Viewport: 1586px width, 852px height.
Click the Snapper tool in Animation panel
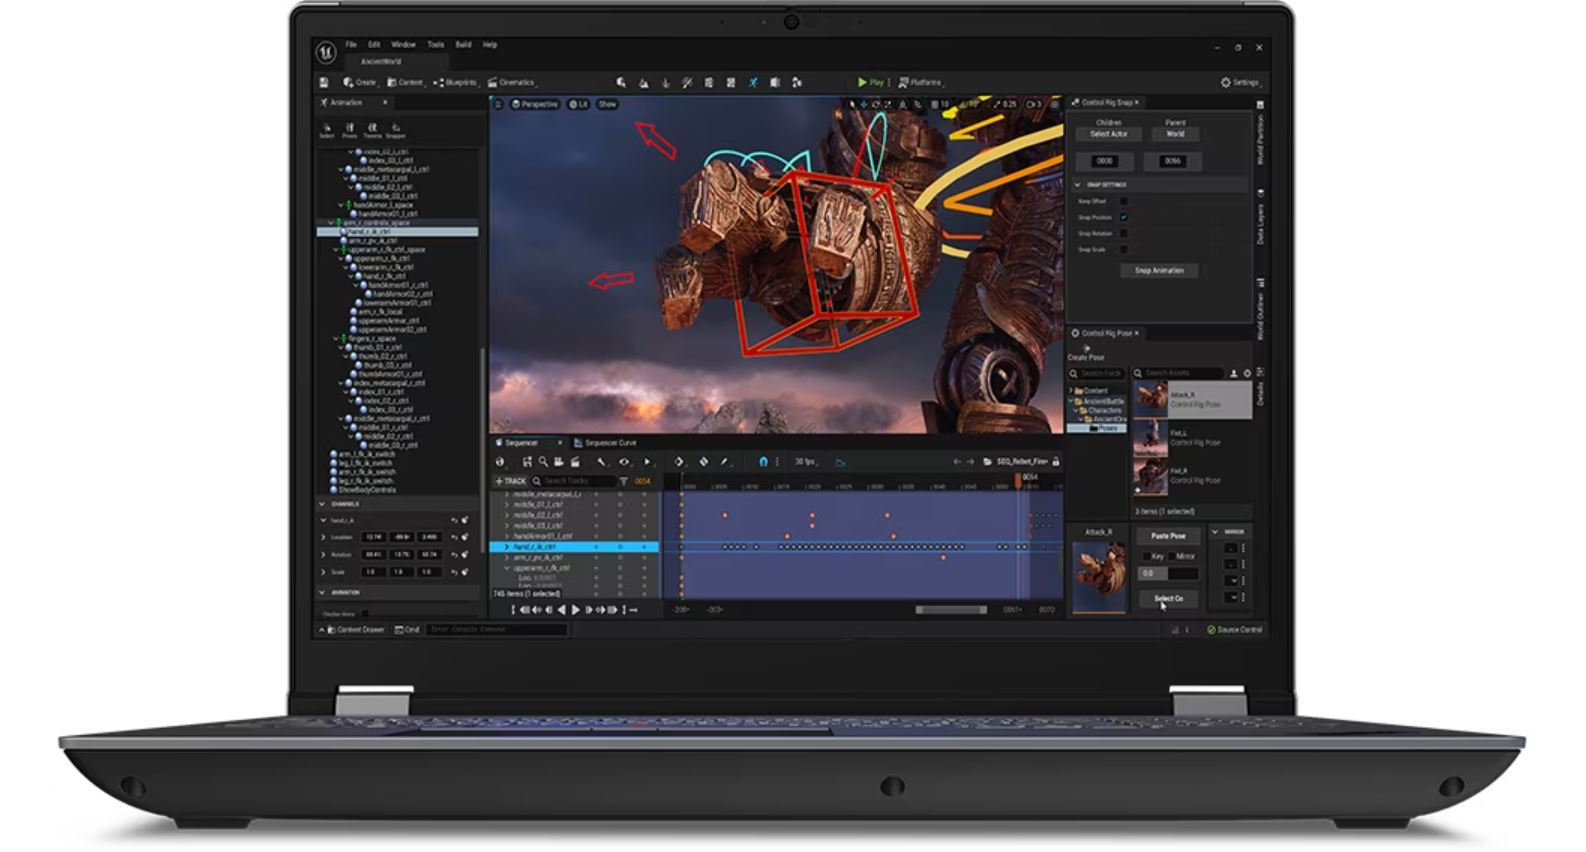point(396,131)
